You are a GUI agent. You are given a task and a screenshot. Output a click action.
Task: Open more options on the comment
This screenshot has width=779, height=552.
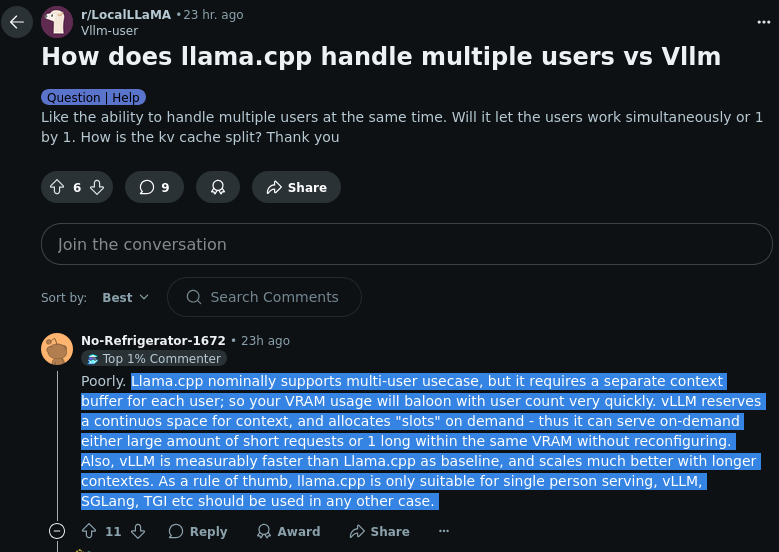coord(444,531)
